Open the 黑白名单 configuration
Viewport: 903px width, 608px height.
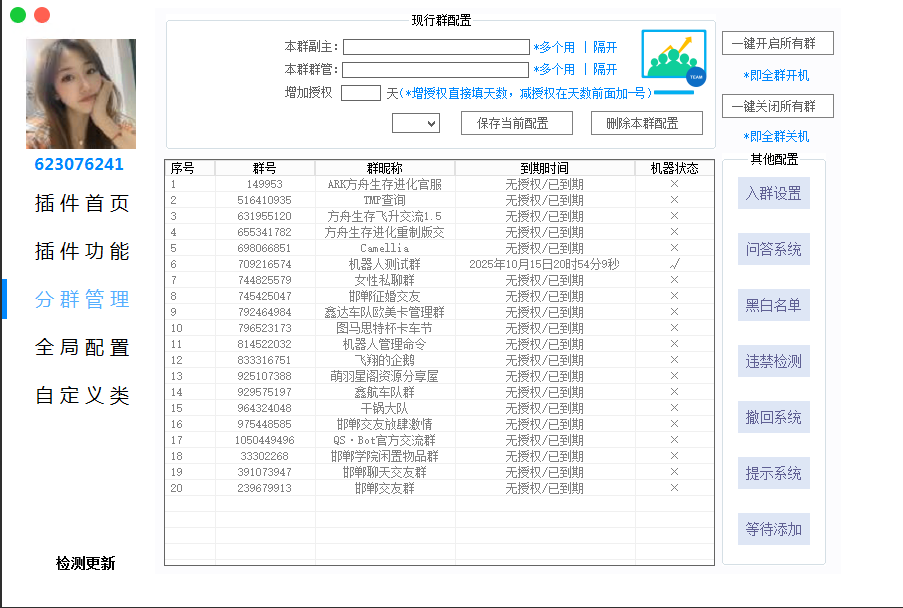pyautogui.click(x=774, y=305)
